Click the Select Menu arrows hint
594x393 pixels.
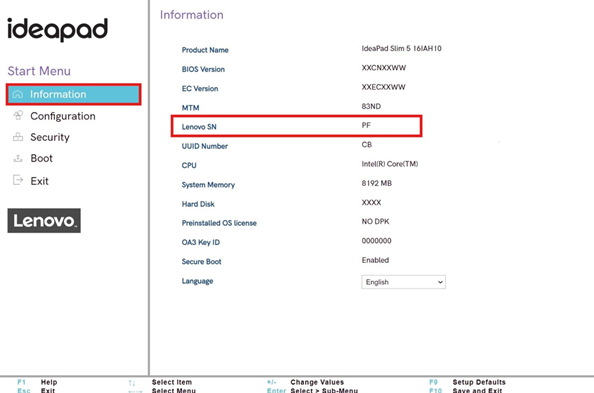pyautogui.click(x=162, y=390)
